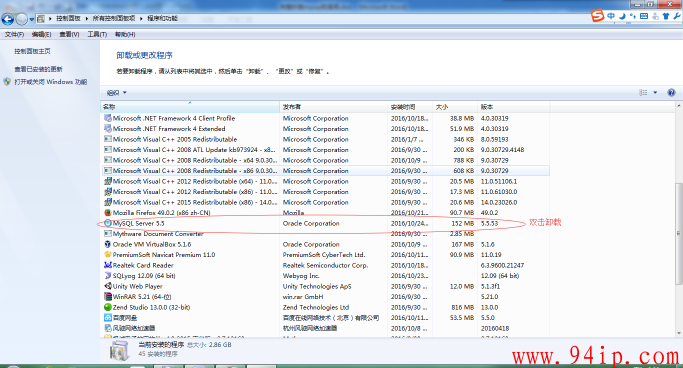Open the 组织 dropdown

[x=117, y=93]
